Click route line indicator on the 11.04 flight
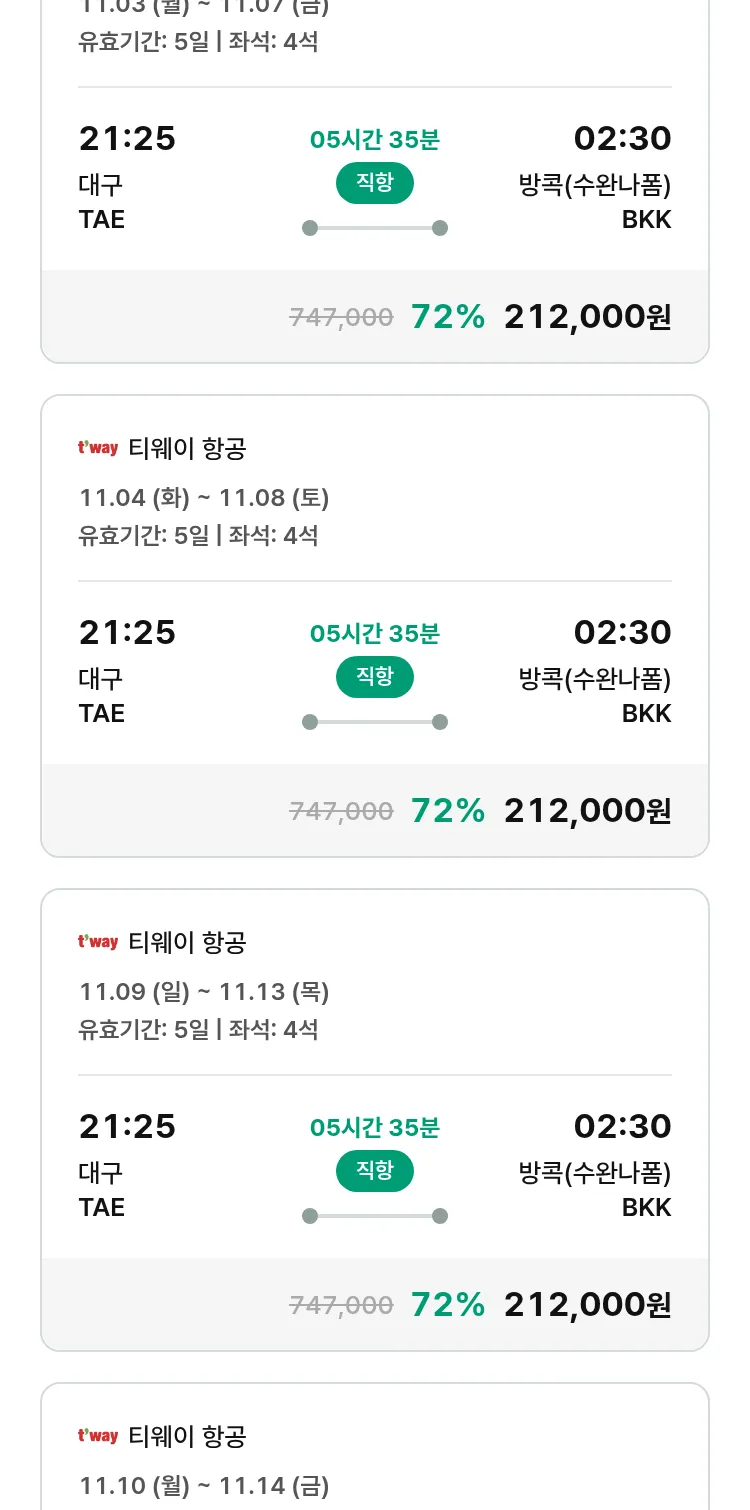Viewport: 750px width, 1510px height. pos(374,722)
